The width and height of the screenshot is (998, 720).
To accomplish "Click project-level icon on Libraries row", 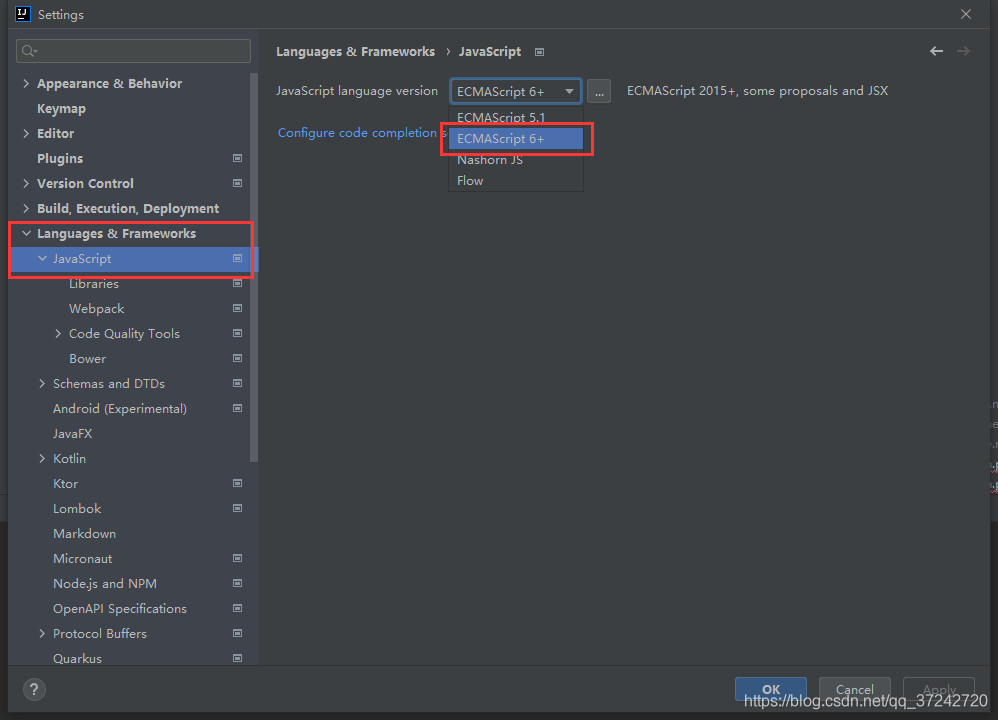I will point(237,283).
